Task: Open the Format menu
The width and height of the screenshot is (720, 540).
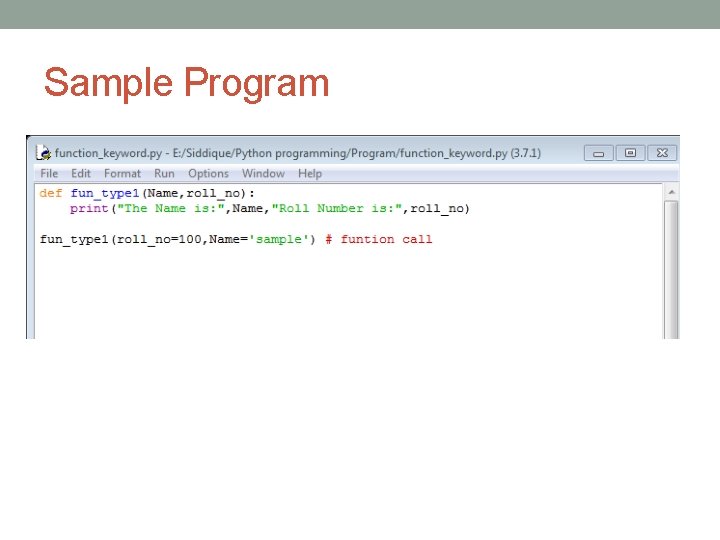Action: 122,174
